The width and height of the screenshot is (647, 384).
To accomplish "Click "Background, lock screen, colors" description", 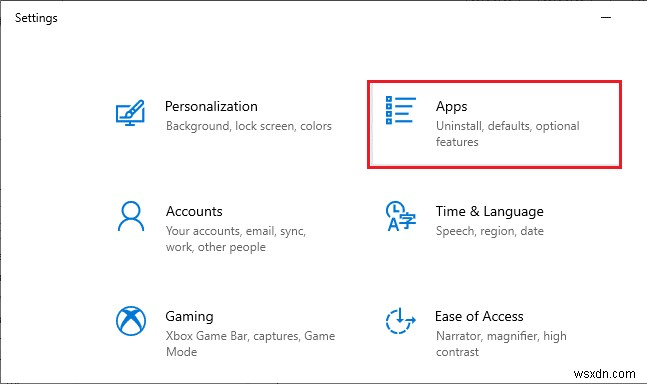I will click(249, 126).
